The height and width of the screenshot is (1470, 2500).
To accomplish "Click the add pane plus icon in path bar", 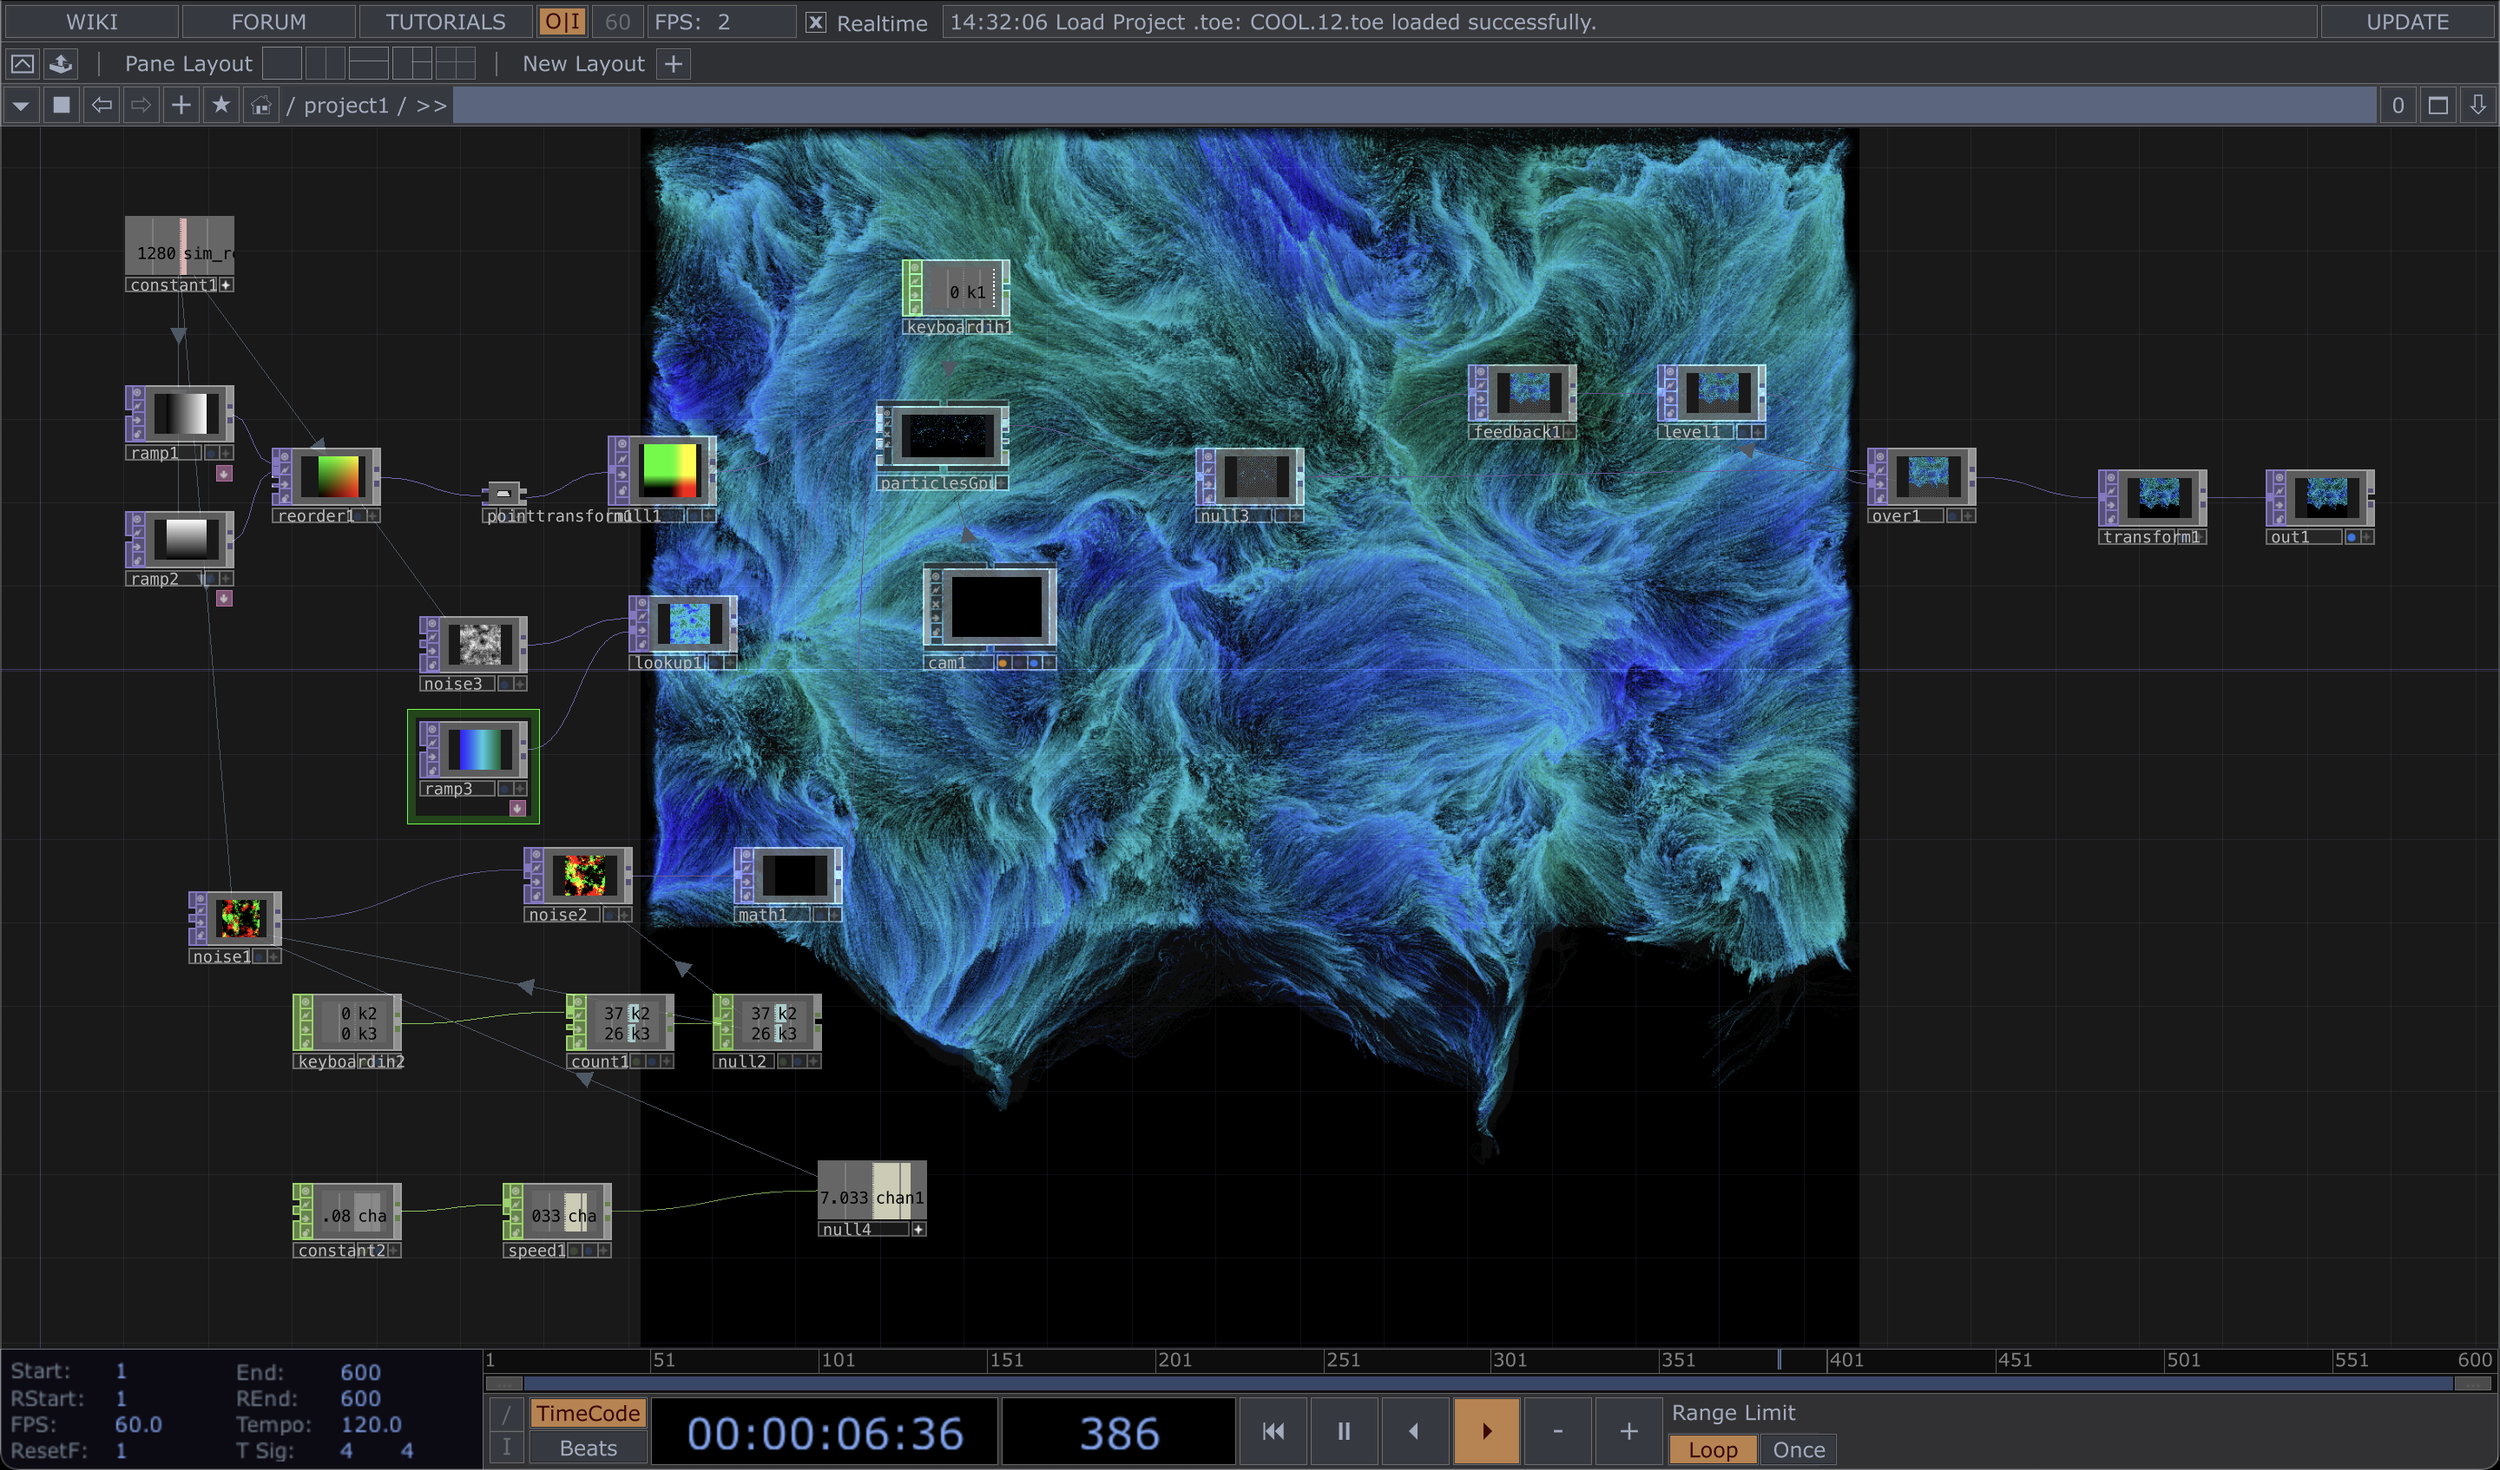I will [x=181, y=105].
